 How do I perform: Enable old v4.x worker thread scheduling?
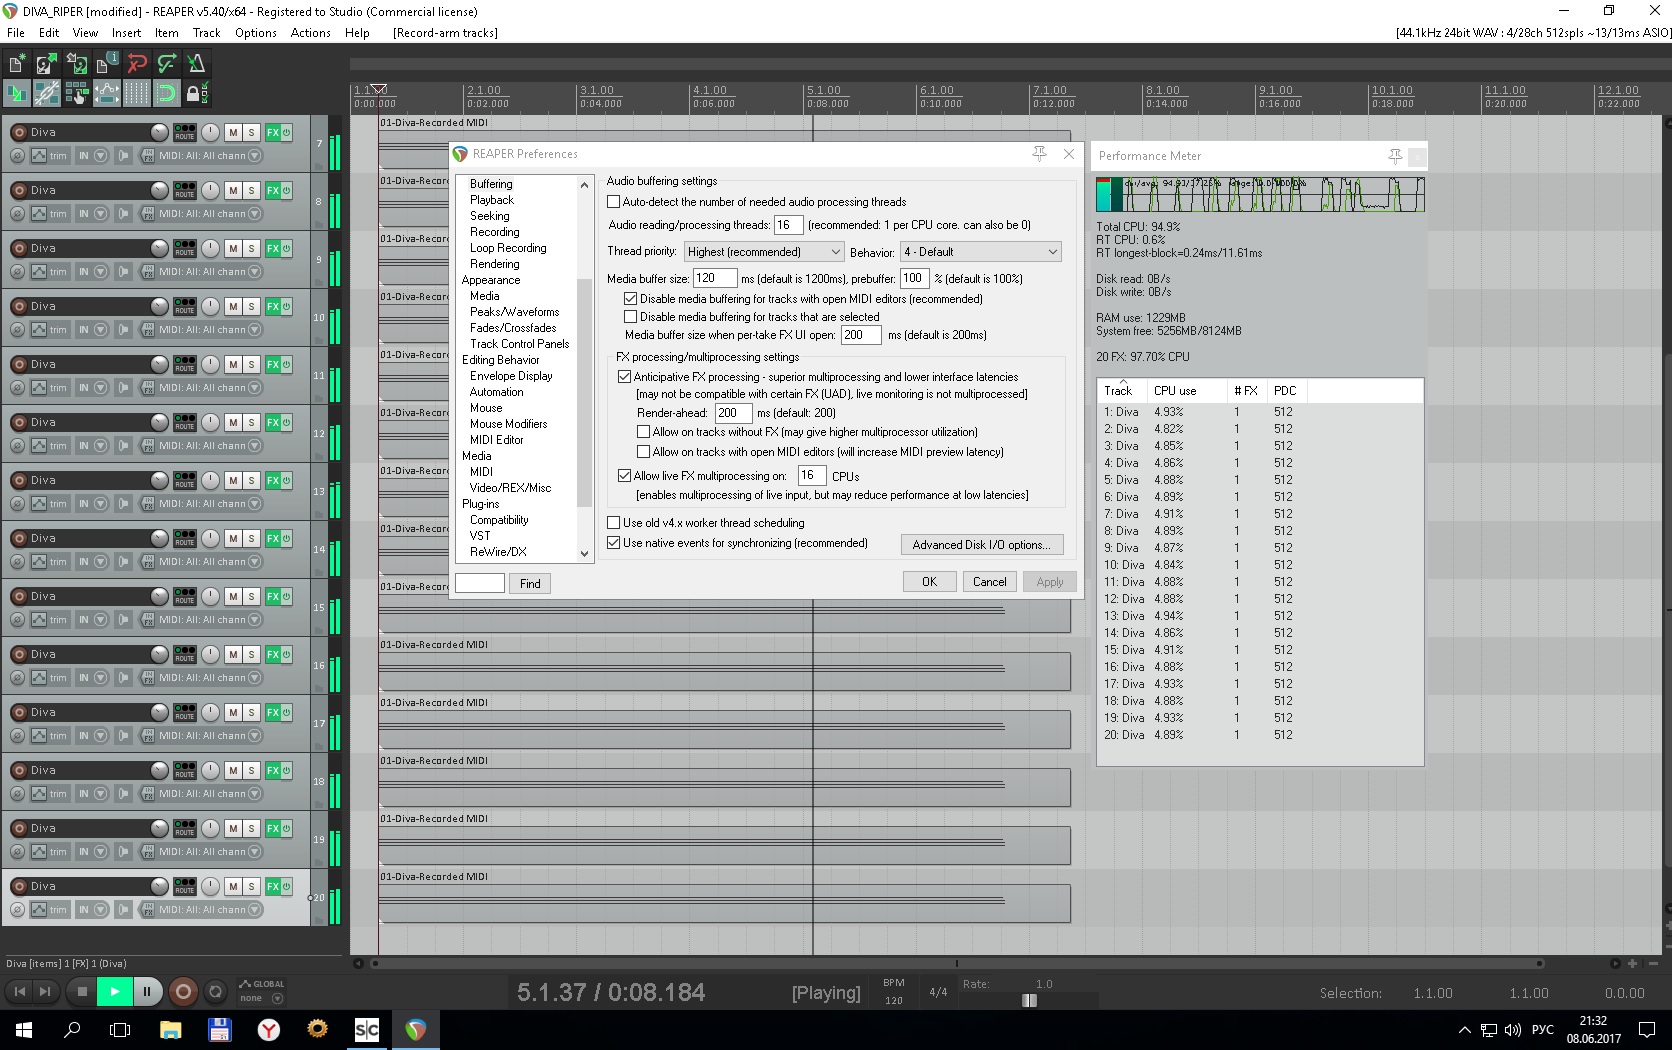(614, 523)
